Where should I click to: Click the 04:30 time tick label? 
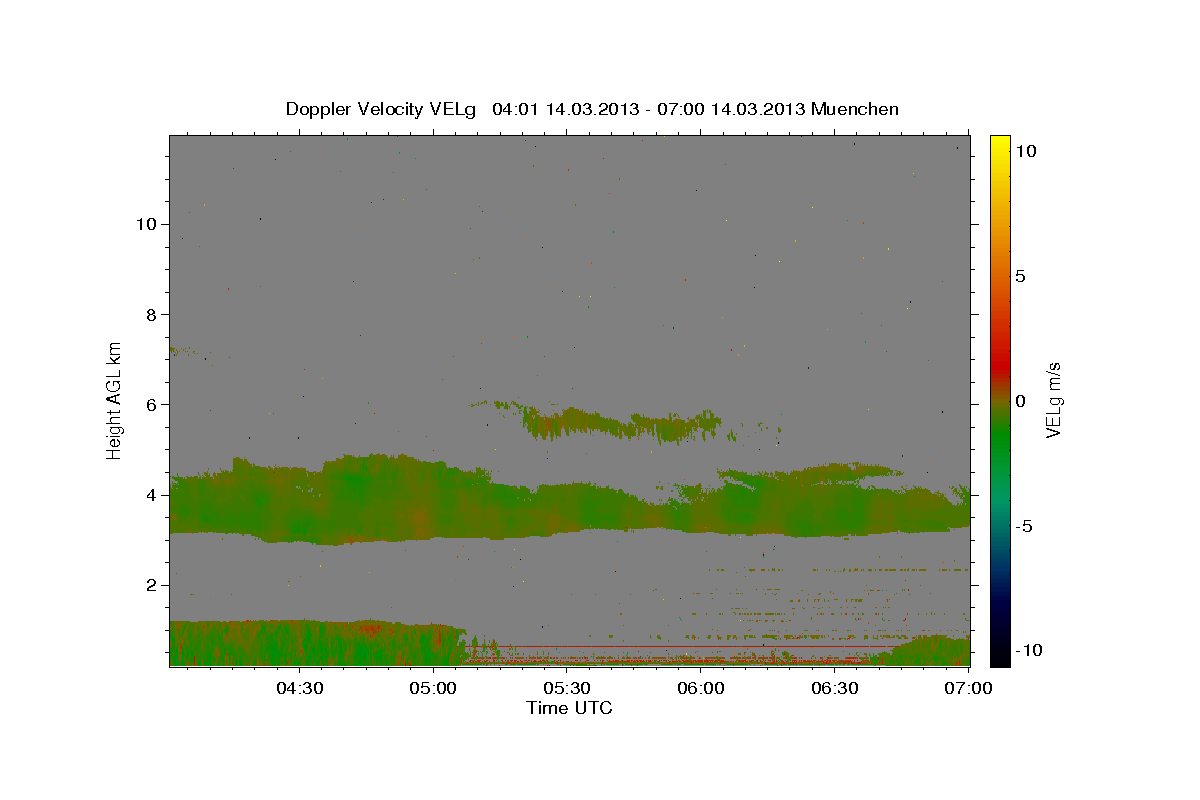click(299, 688)
